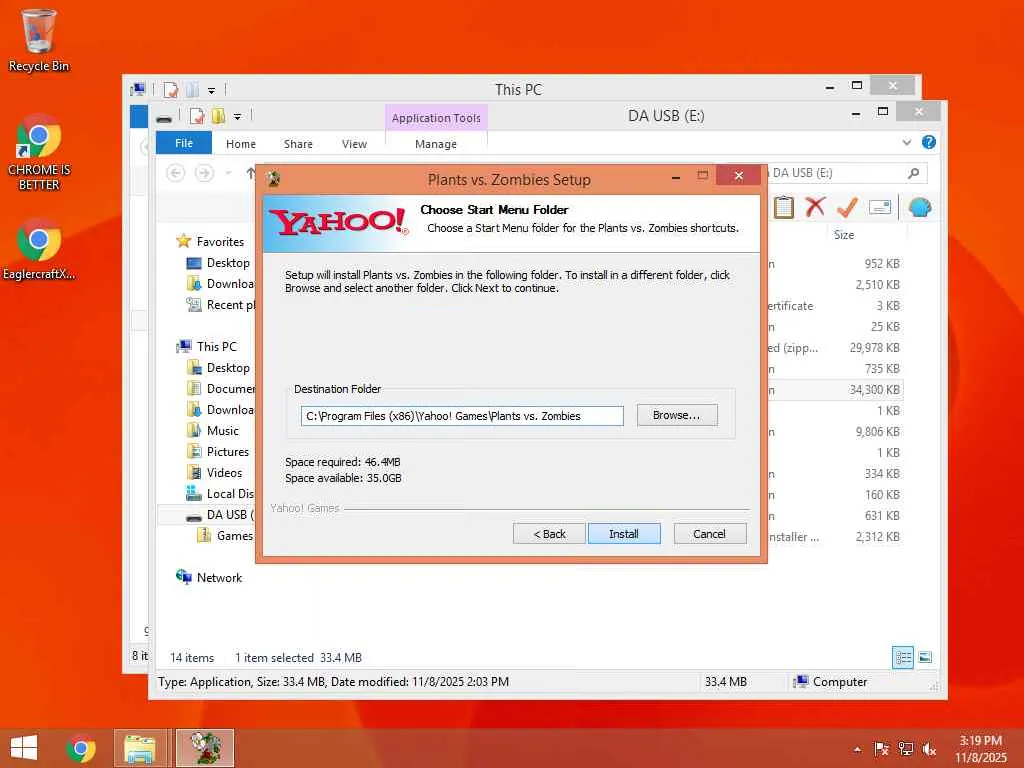The width and height of the screenshot is (1024, 768).
Task: Select the file row sized 34,300 KB
Action: tap(835, 390)
